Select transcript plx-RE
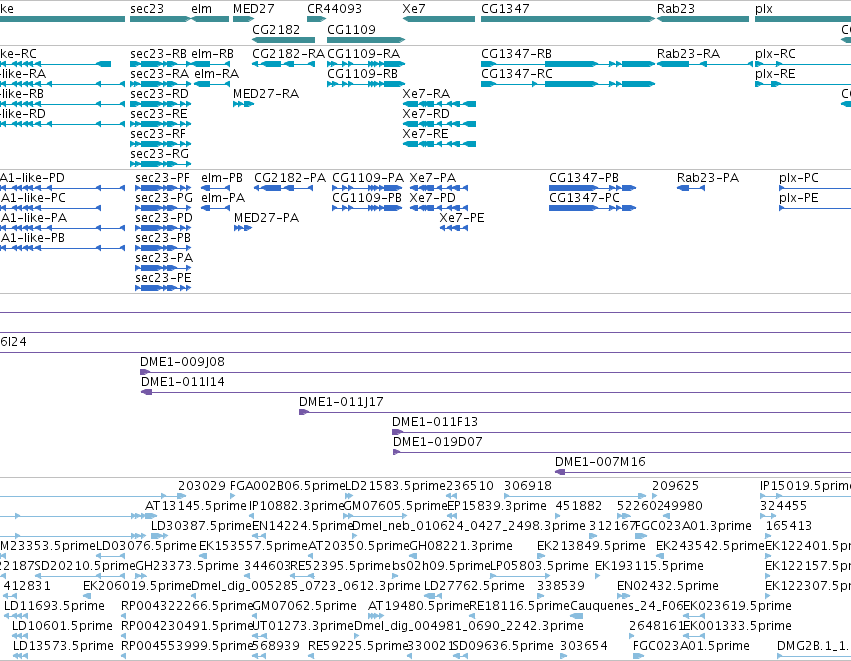The height and width of the screenshot is (661, 851). pos(803,84)
